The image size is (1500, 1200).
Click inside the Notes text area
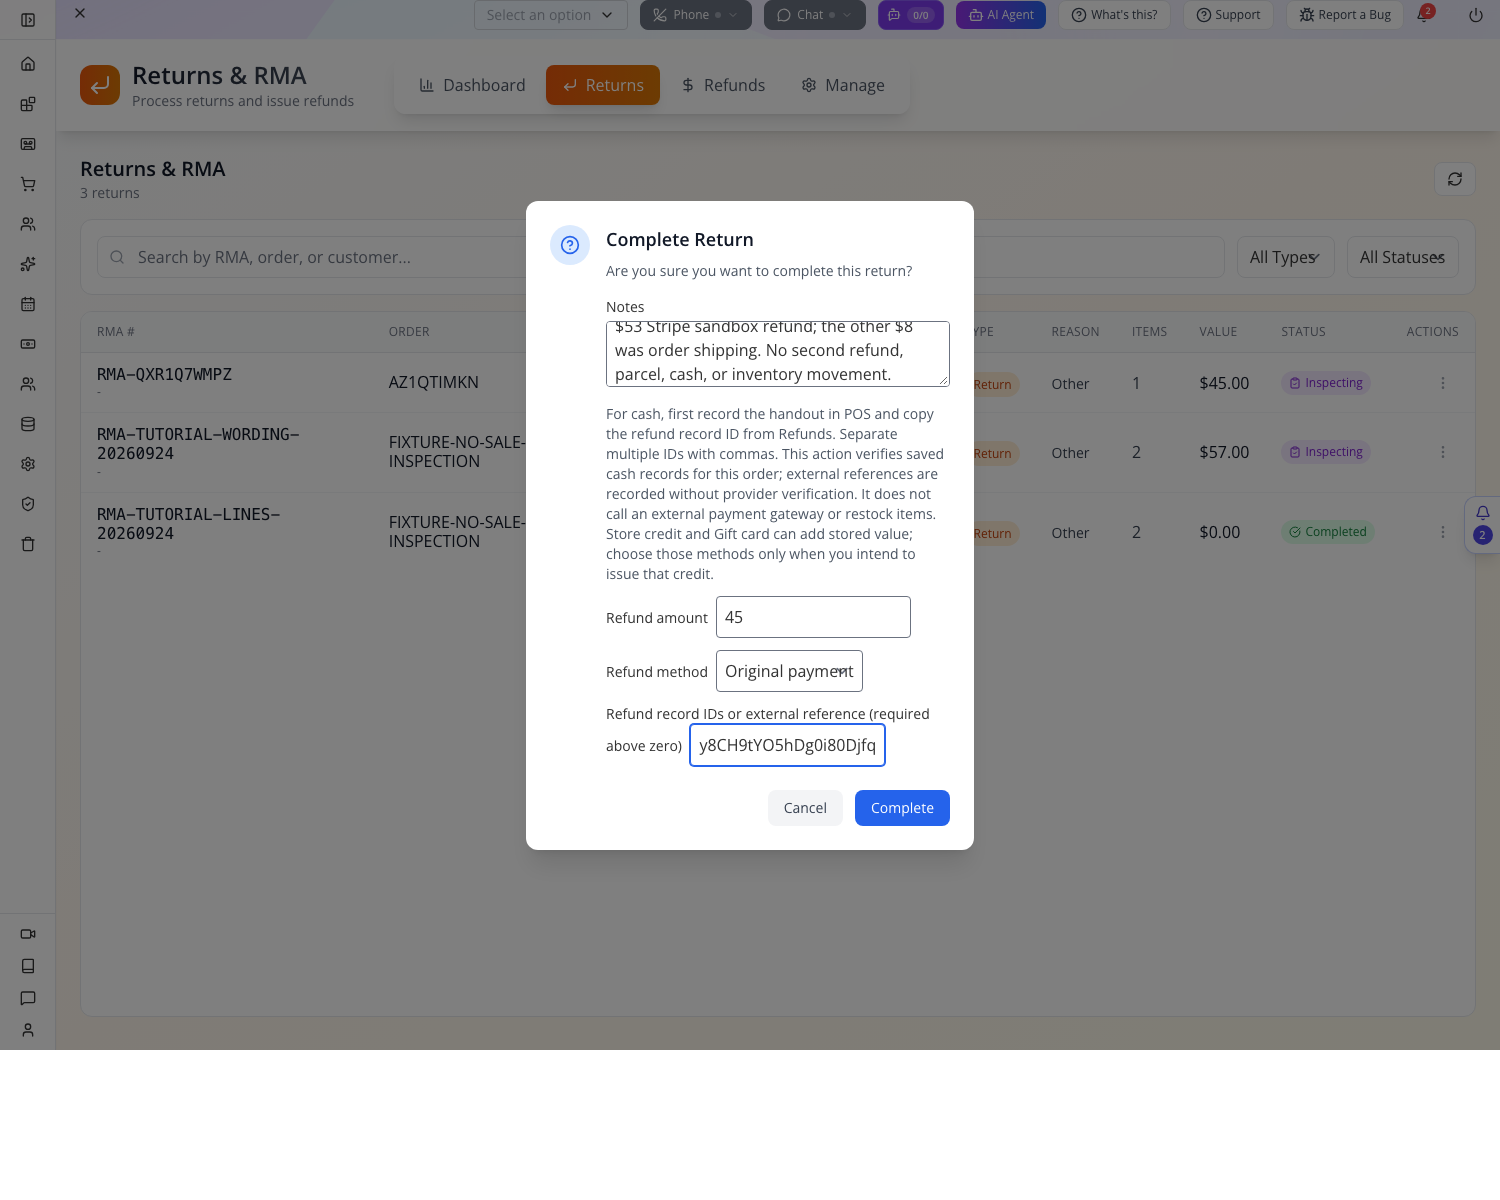777,353
